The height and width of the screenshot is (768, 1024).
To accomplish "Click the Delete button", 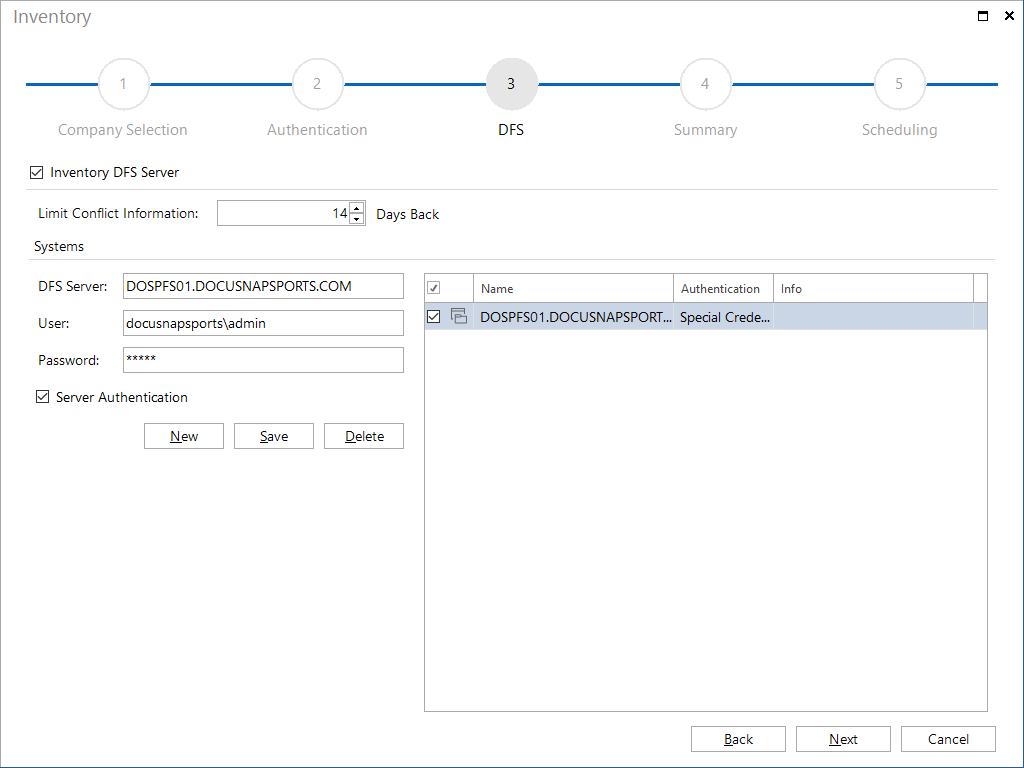I will coord(364,436).
